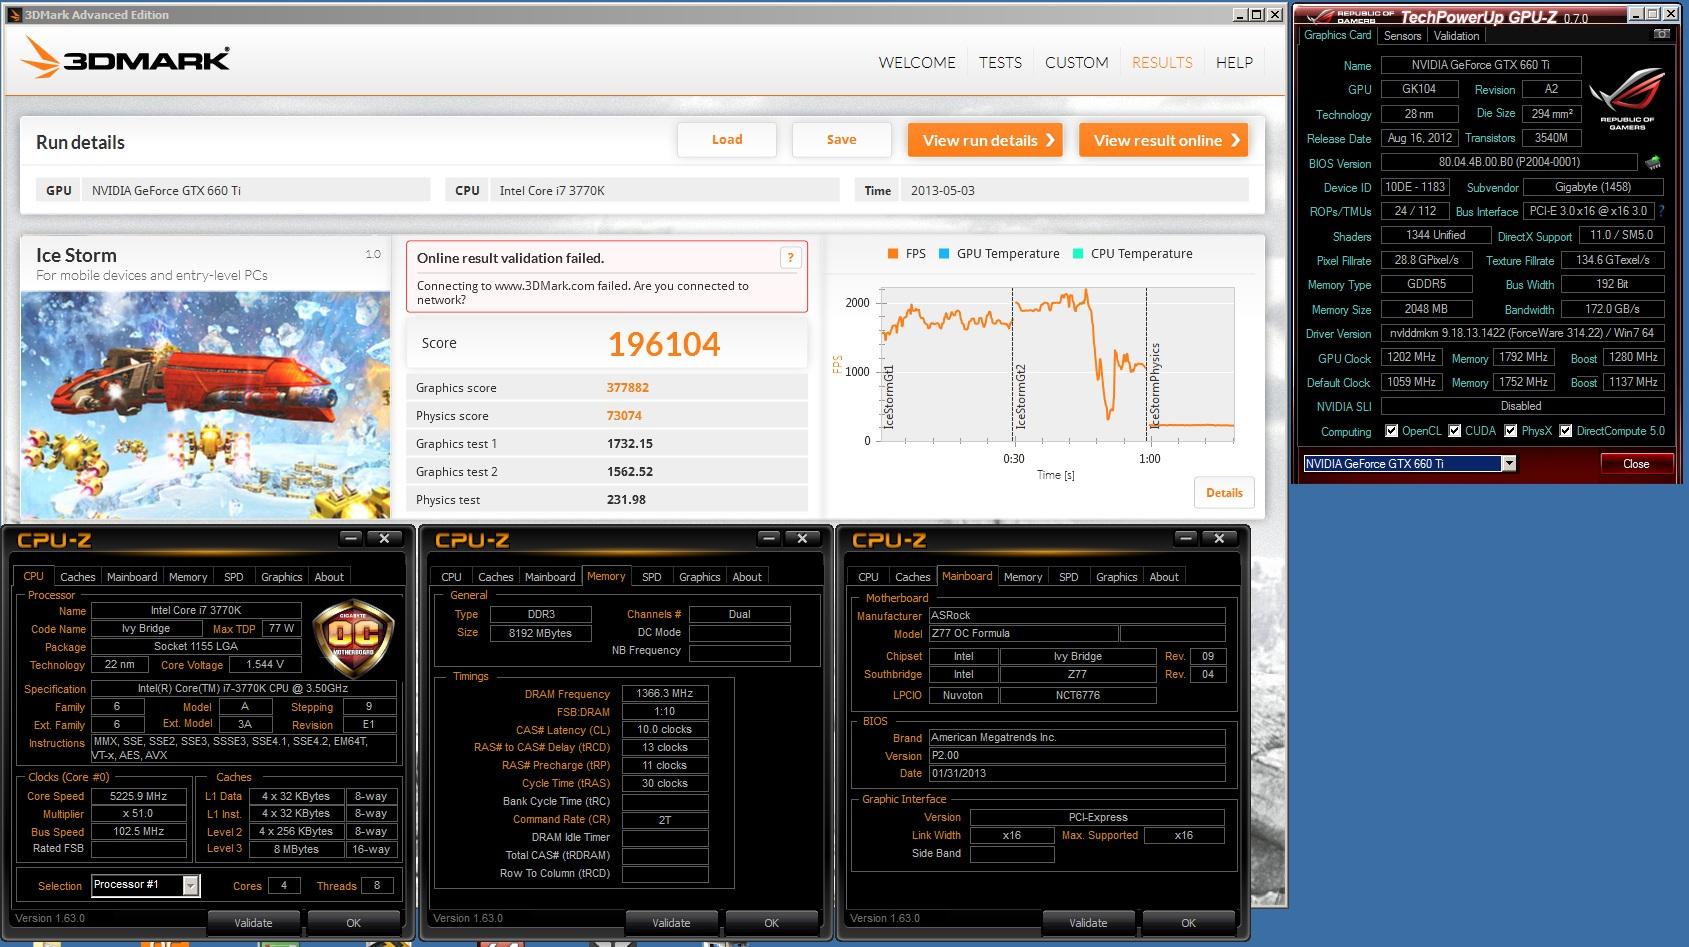Click OK in the CPU-Z Processor window
This screenshot has height=947, width=1689.
click(x=353, y=923)
